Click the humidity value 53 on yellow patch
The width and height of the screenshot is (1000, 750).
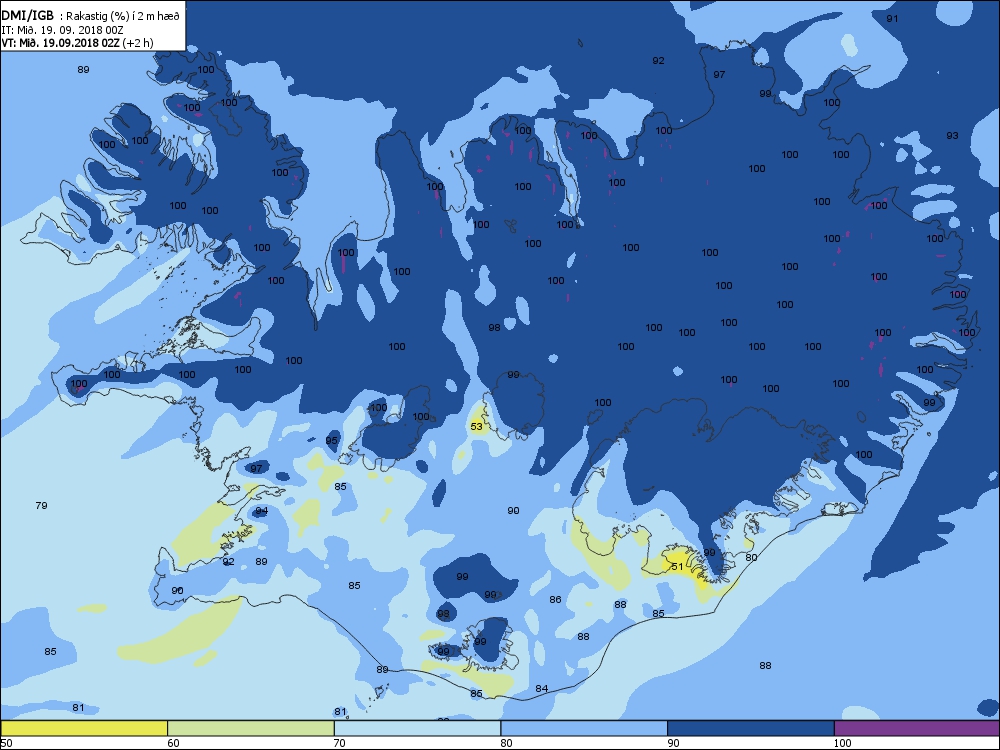476,427
